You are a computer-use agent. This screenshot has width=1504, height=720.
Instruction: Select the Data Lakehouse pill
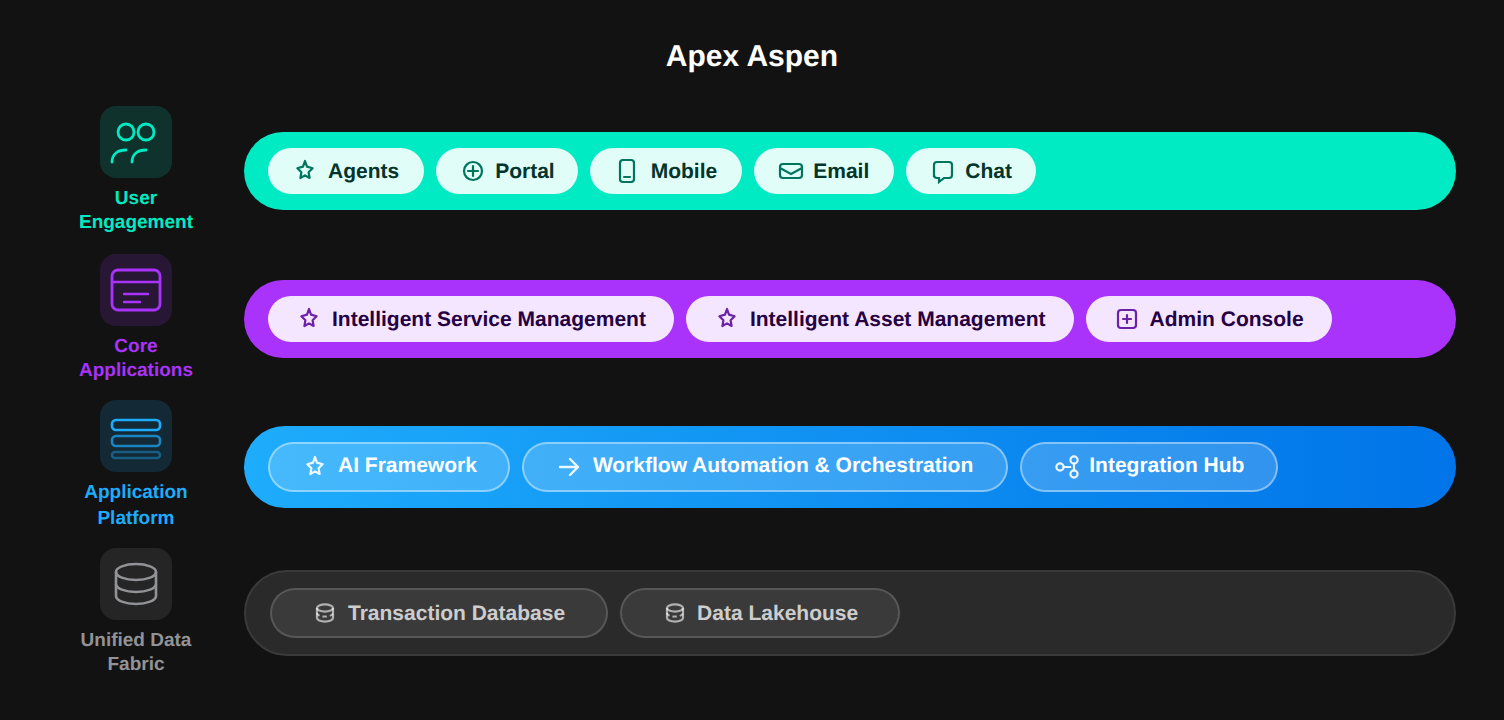point(759,612)
